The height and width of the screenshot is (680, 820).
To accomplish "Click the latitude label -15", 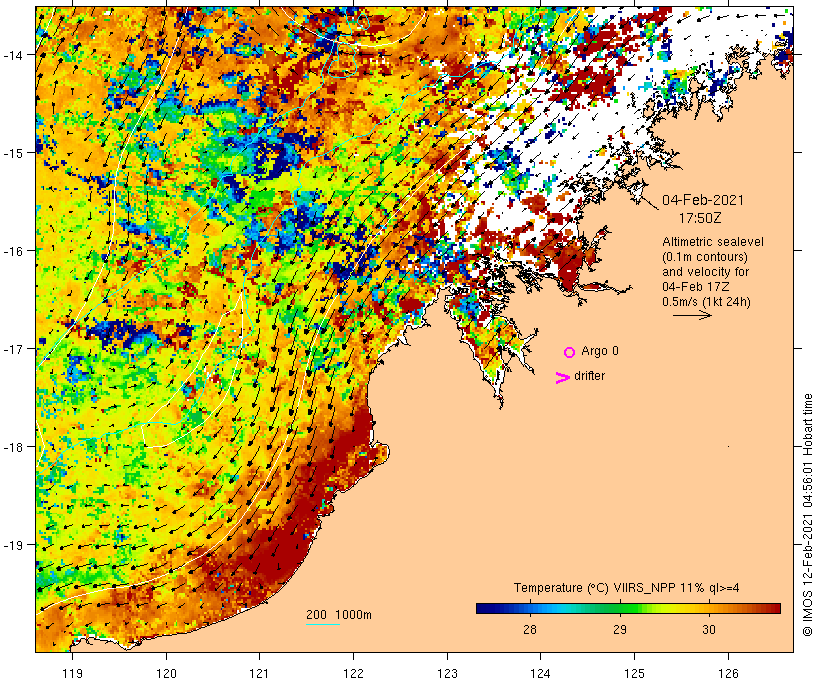I will coord(12,152).
